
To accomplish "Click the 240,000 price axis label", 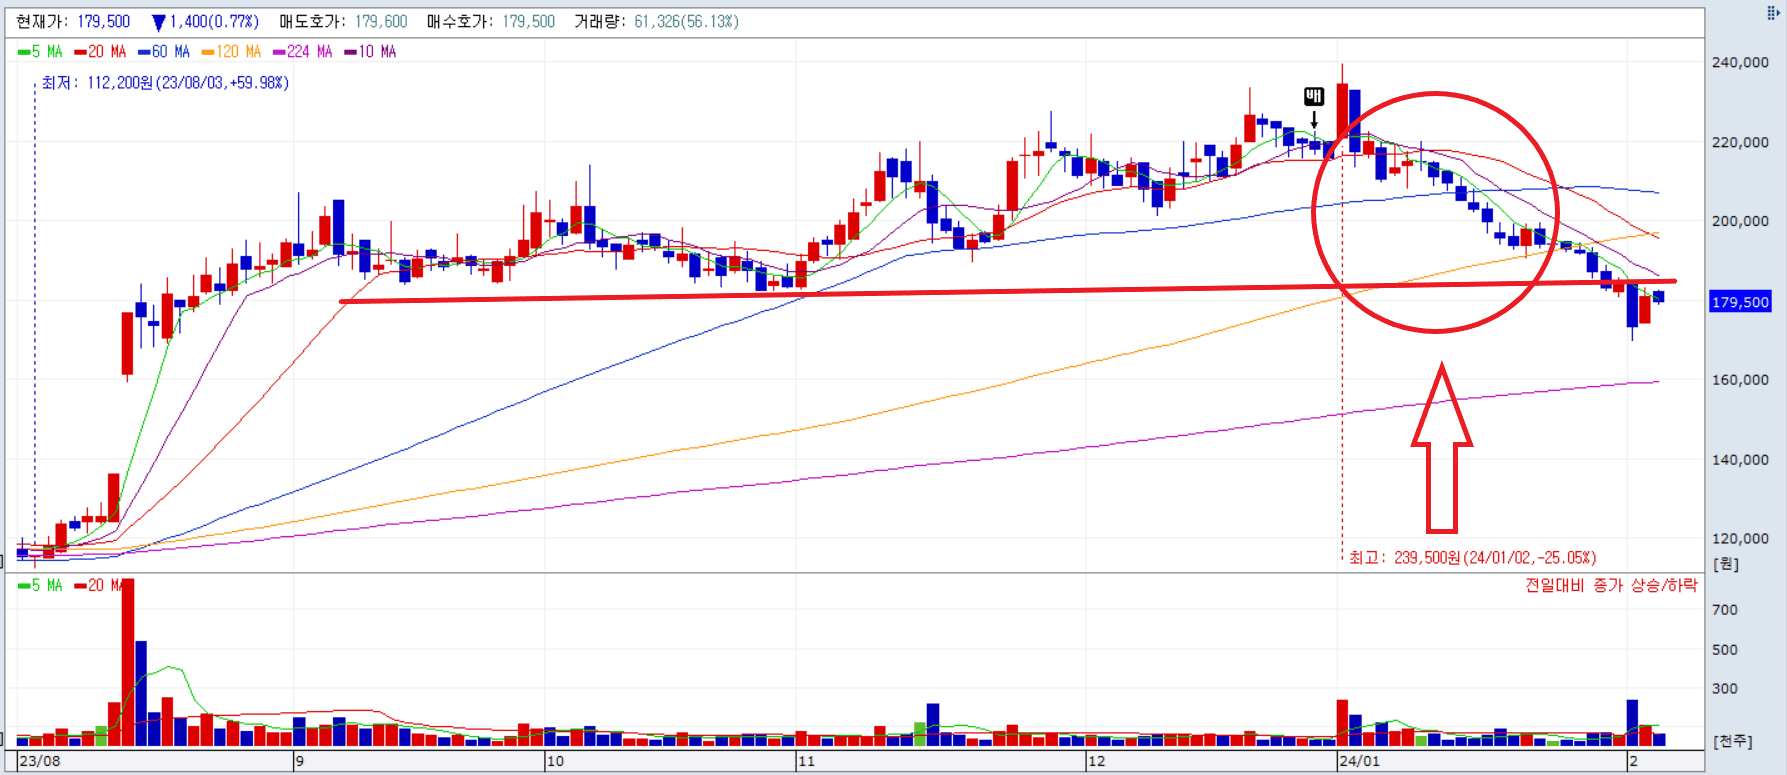I will (x=1740, y=62).
